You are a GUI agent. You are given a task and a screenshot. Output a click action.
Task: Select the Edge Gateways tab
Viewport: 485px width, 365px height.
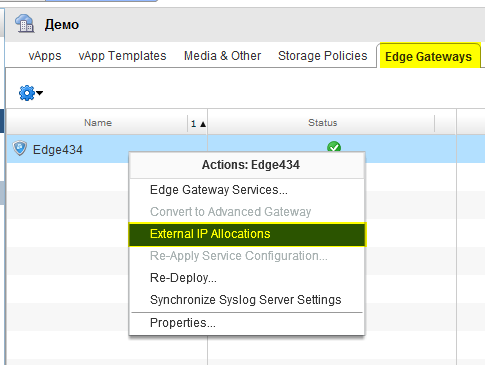coord(428,56)
